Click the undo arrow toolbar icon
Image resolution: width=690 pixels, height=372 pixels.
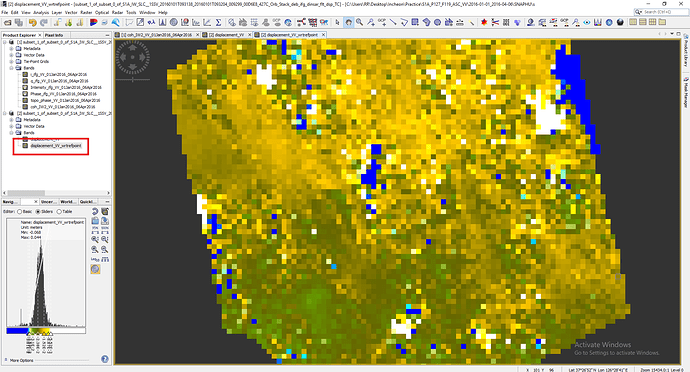click(33, 22)
